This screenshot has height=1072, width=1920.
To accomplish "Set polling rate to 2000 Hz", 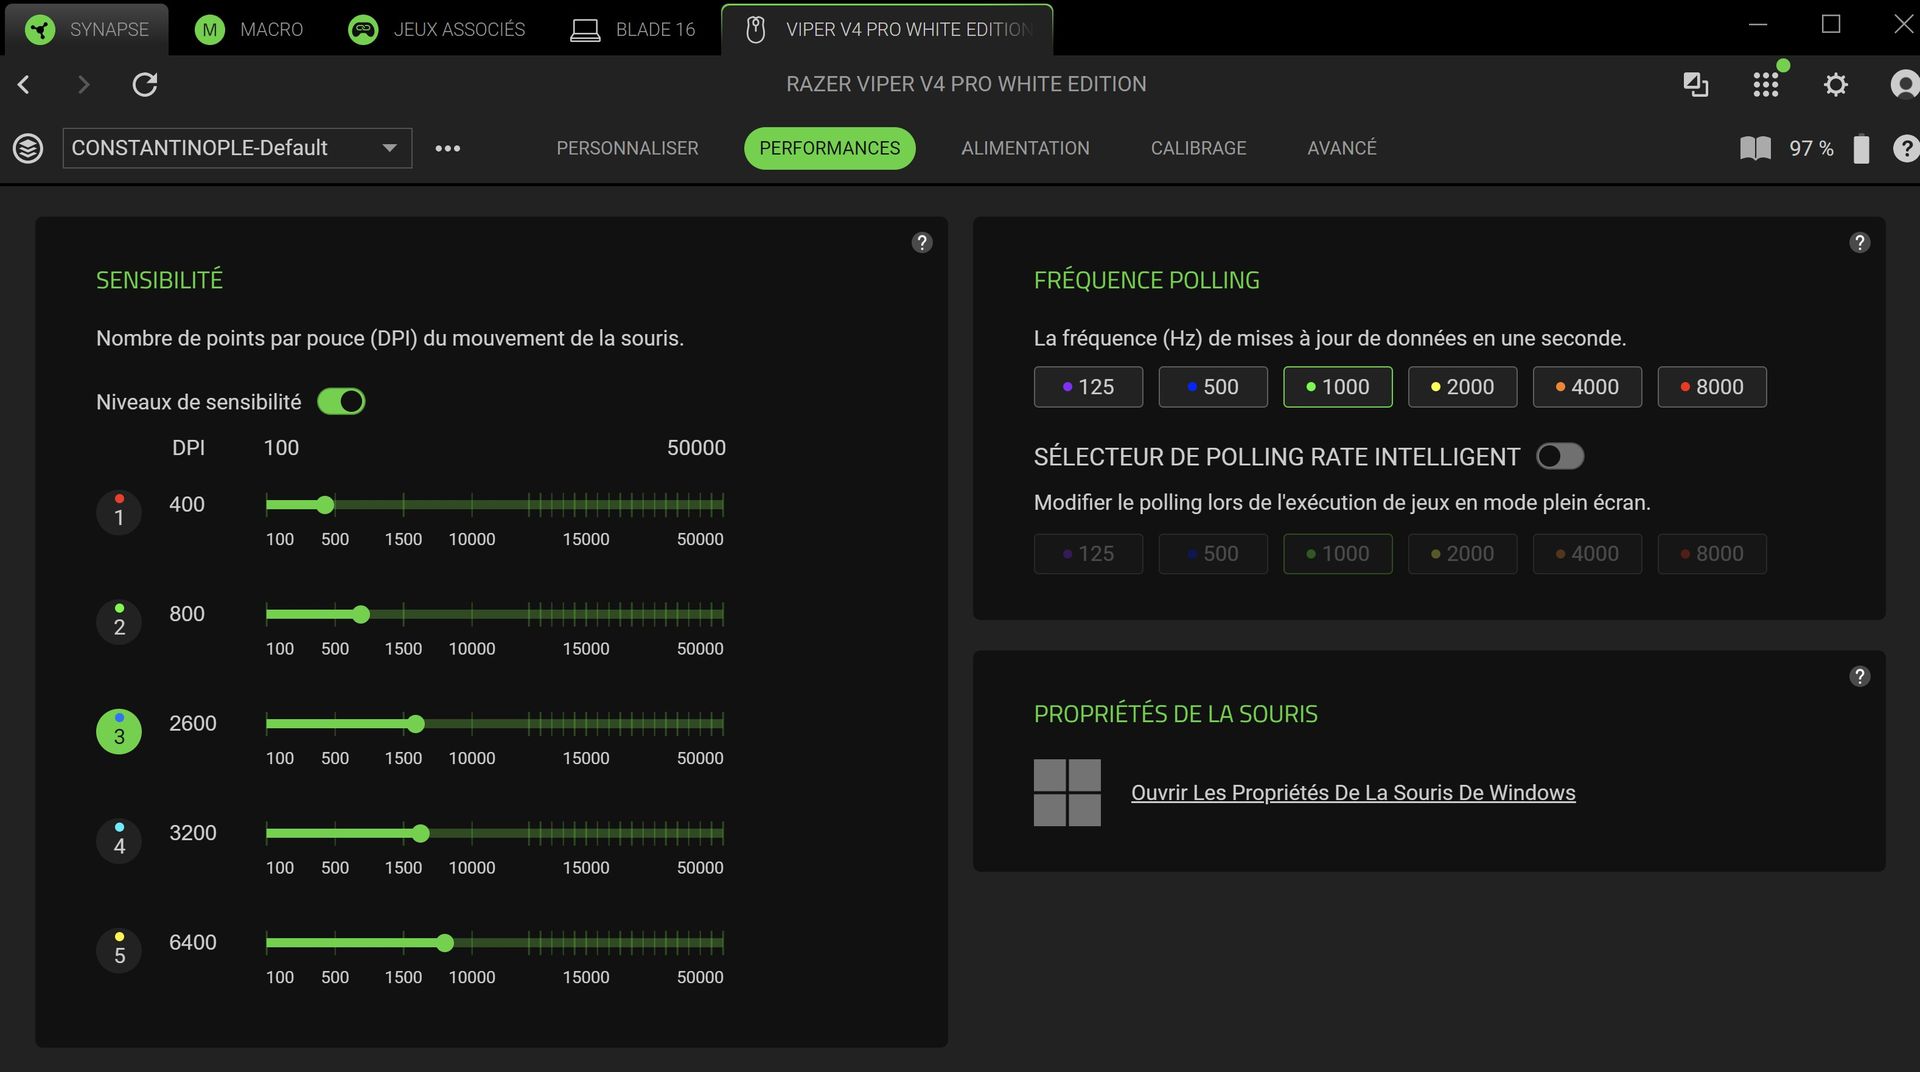I will [1462, 387].
